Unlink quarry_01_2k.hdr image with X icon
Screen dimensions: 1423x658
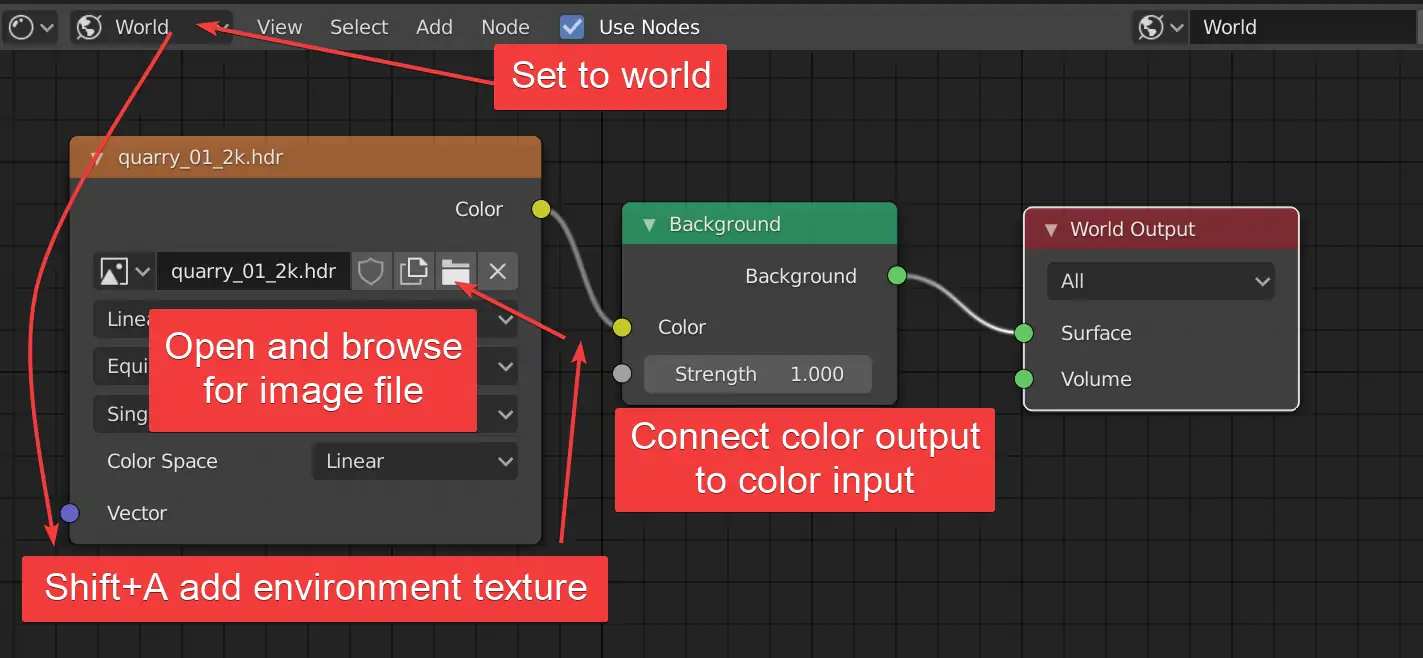[498, 271]
